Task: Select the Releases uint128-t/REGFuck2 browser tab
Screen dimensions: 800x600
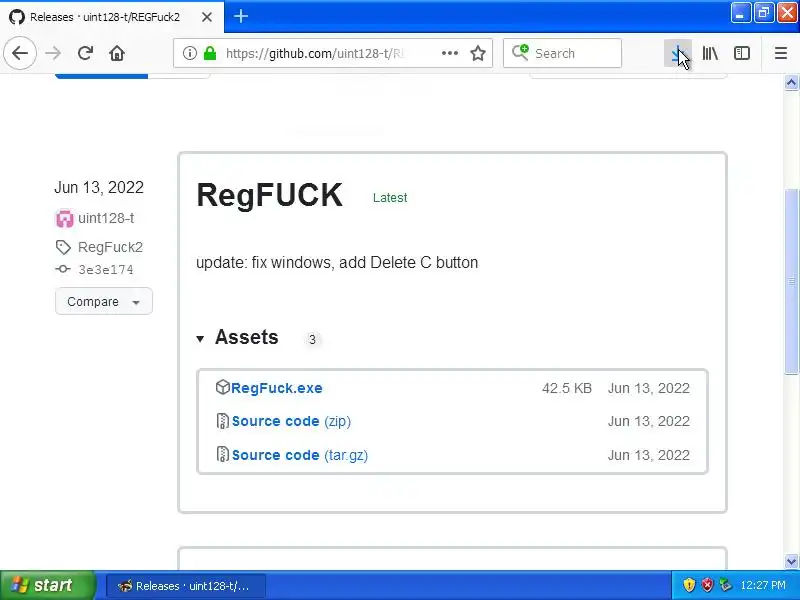Action: coord(112,17)
